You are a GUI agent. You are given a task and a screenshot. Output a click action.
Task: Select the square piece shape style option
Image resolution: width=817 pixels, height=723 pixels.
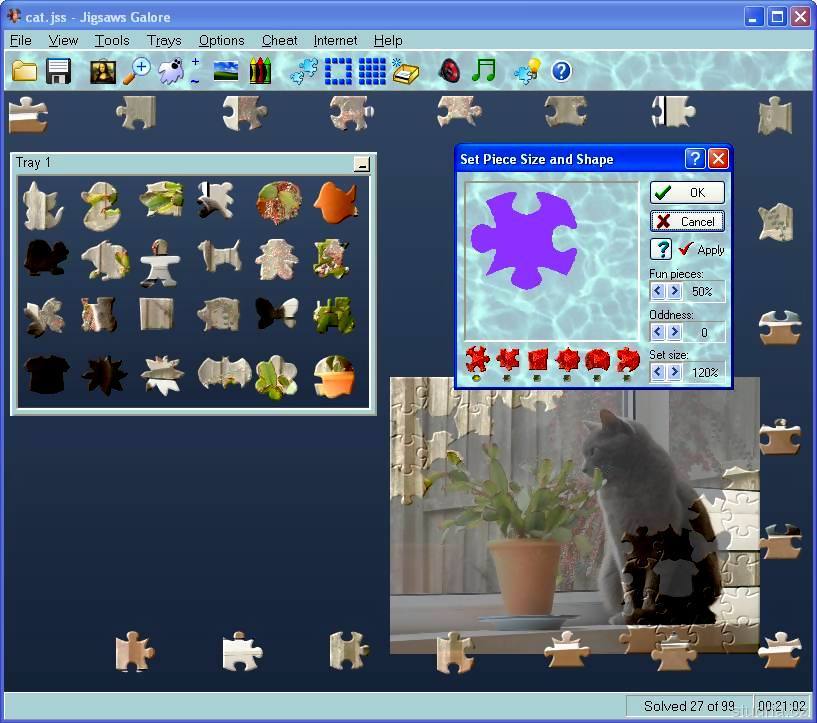pyautogui.click(x=538, y=359)
